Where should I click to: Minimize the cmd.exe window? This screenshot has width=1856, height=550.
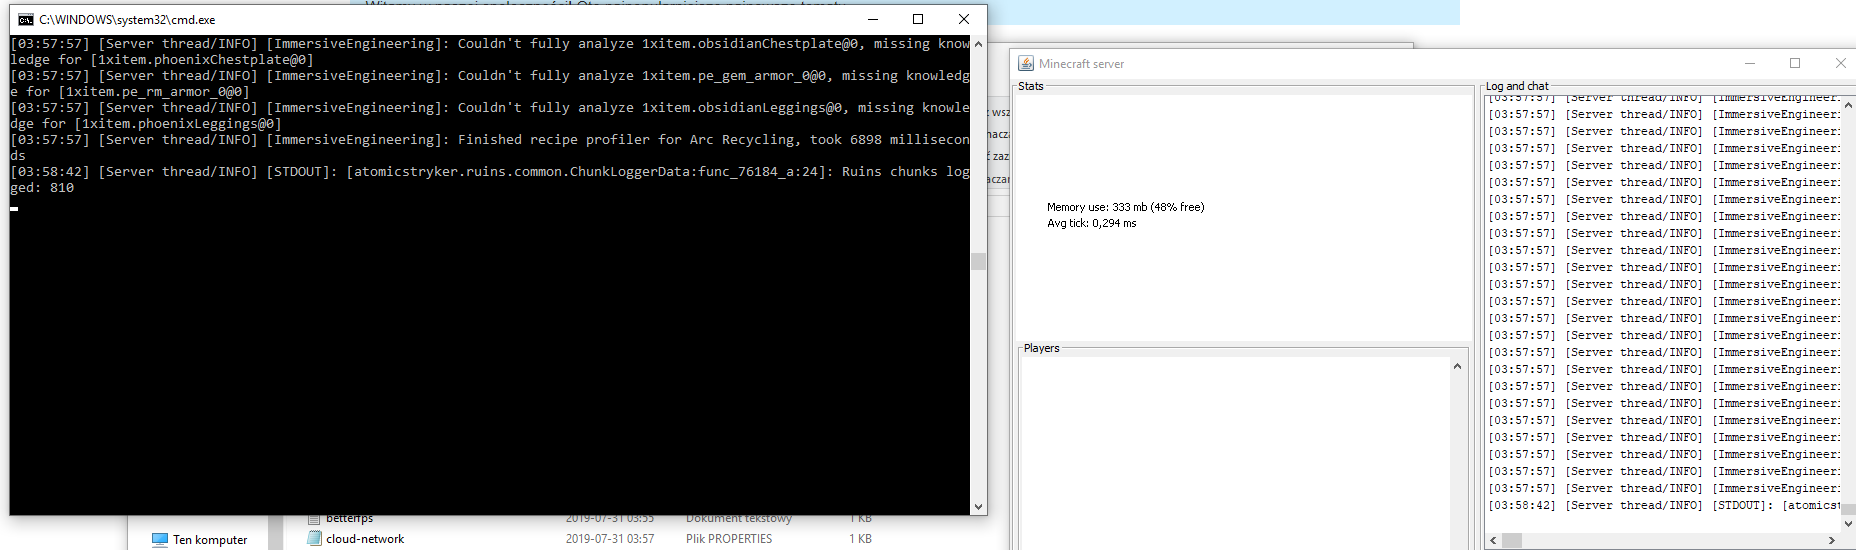click(872, 20)
